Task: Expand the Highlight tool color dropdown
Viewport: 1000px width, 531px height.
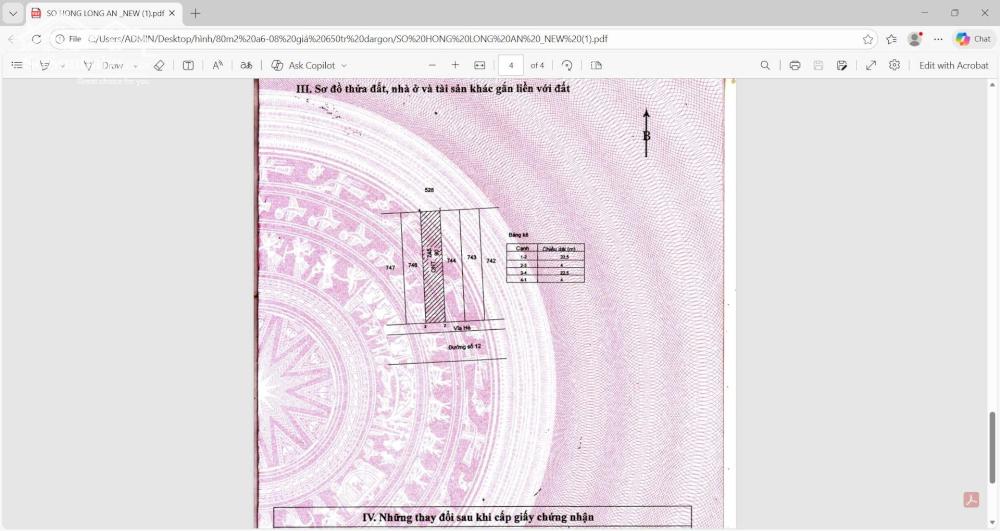Action: pyautogui.click(x=62, y=65)
